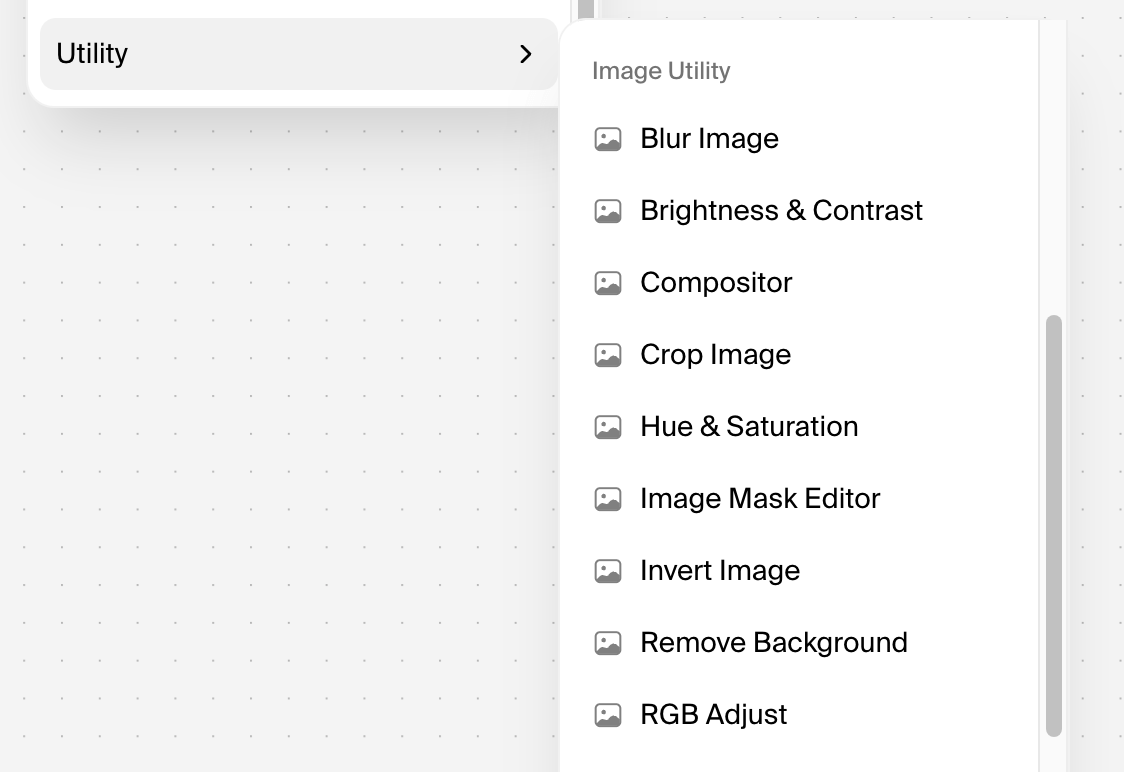The width and height of the screenshot is (1124, 772).
Task: Open the Utility menu category
Action: tap(299, 54)
